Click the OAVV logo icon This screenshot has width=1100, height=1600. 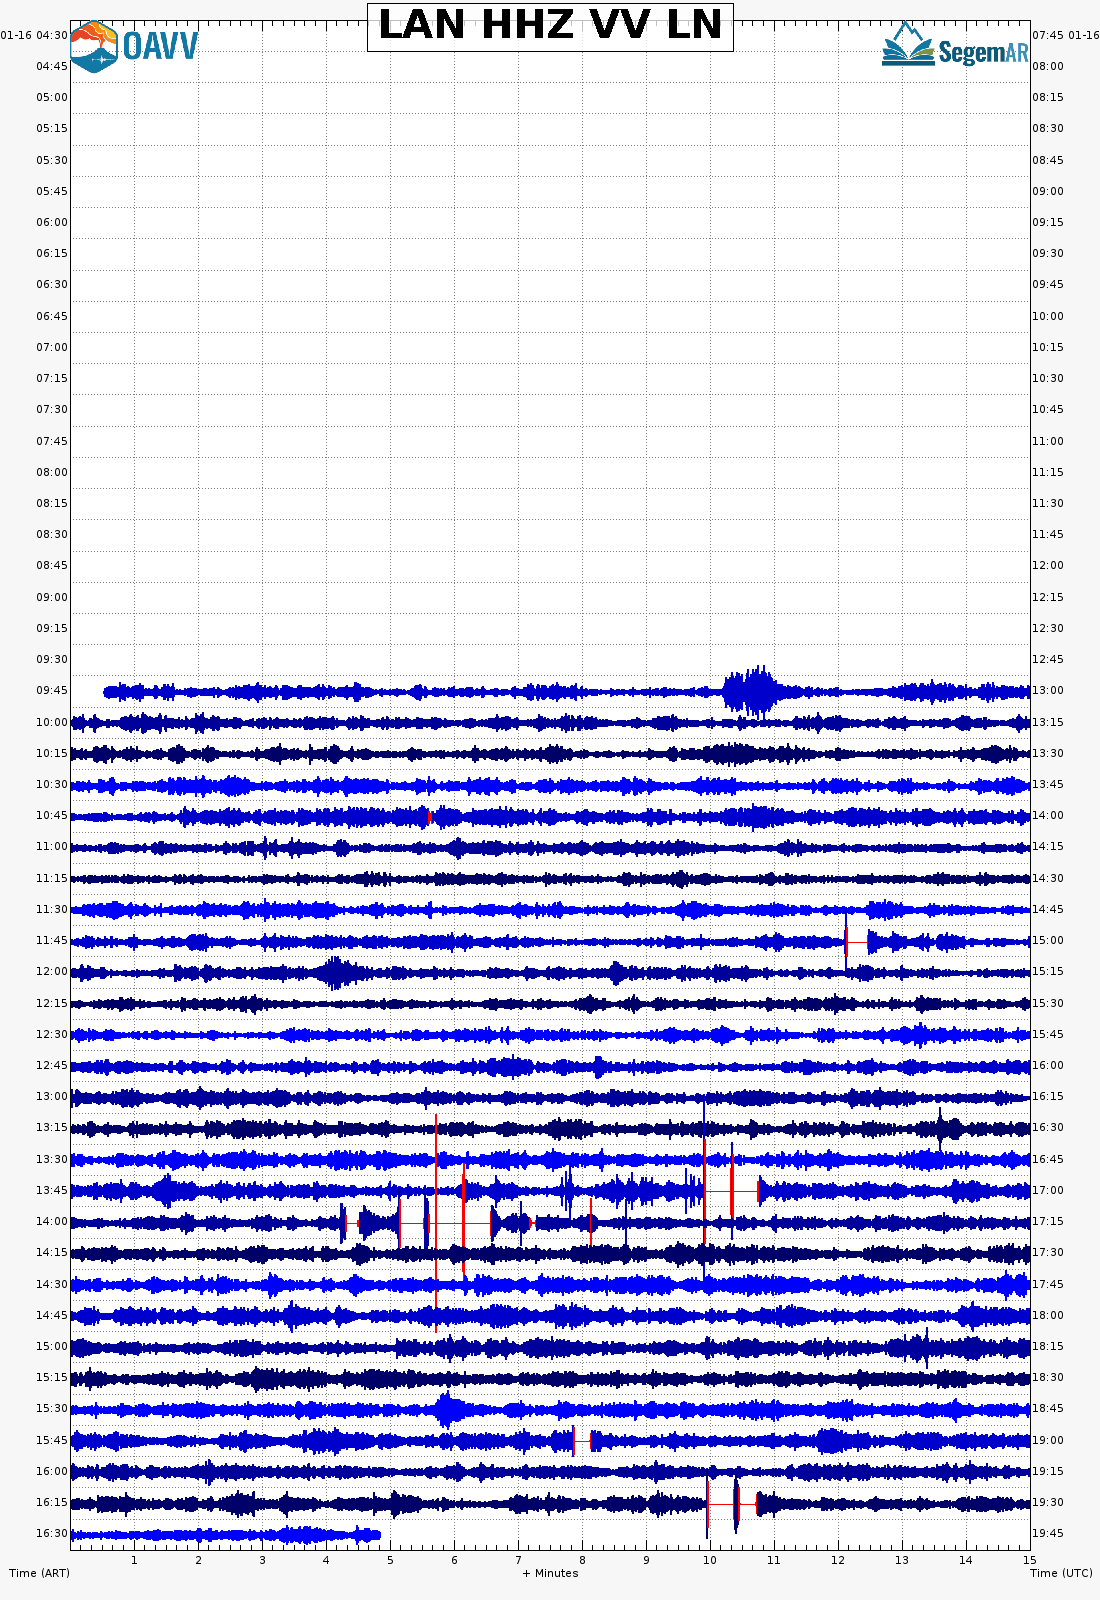pos(94,47)
